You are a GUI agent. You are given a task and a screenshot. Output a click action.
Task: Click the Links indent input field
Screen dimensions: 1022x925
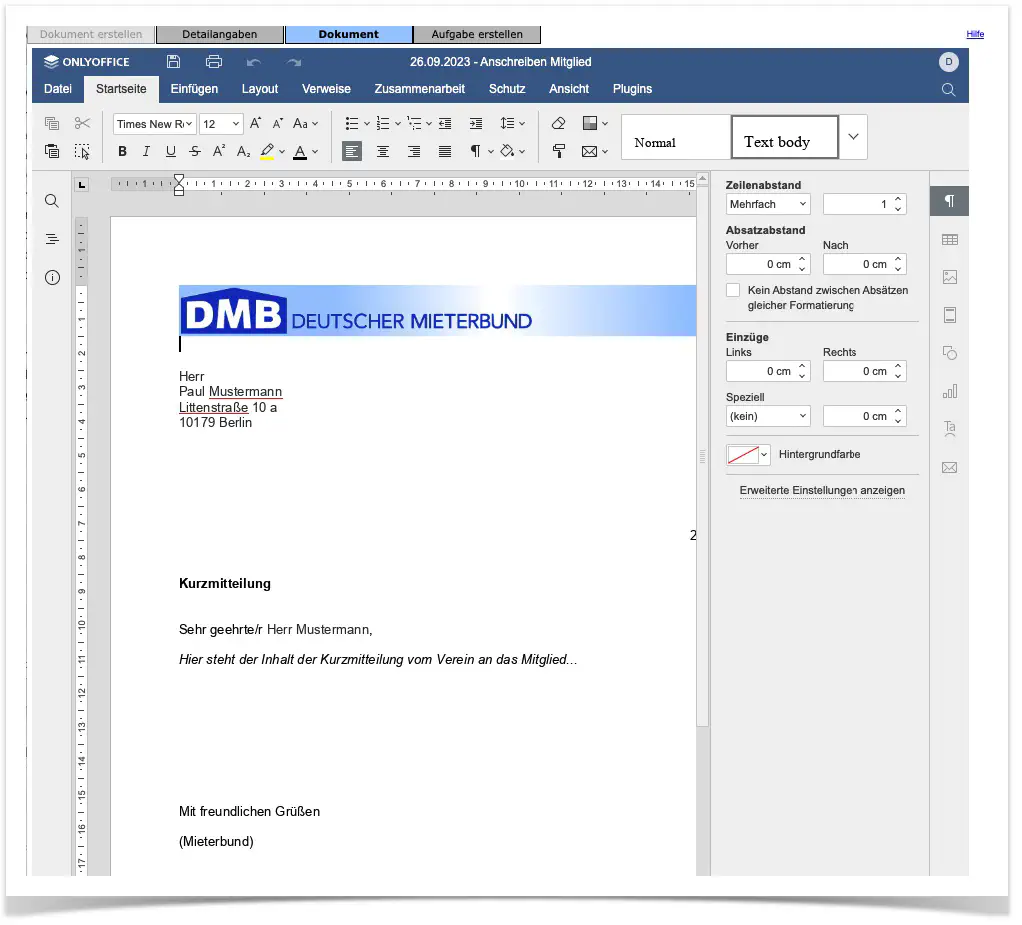pos(759,371)
